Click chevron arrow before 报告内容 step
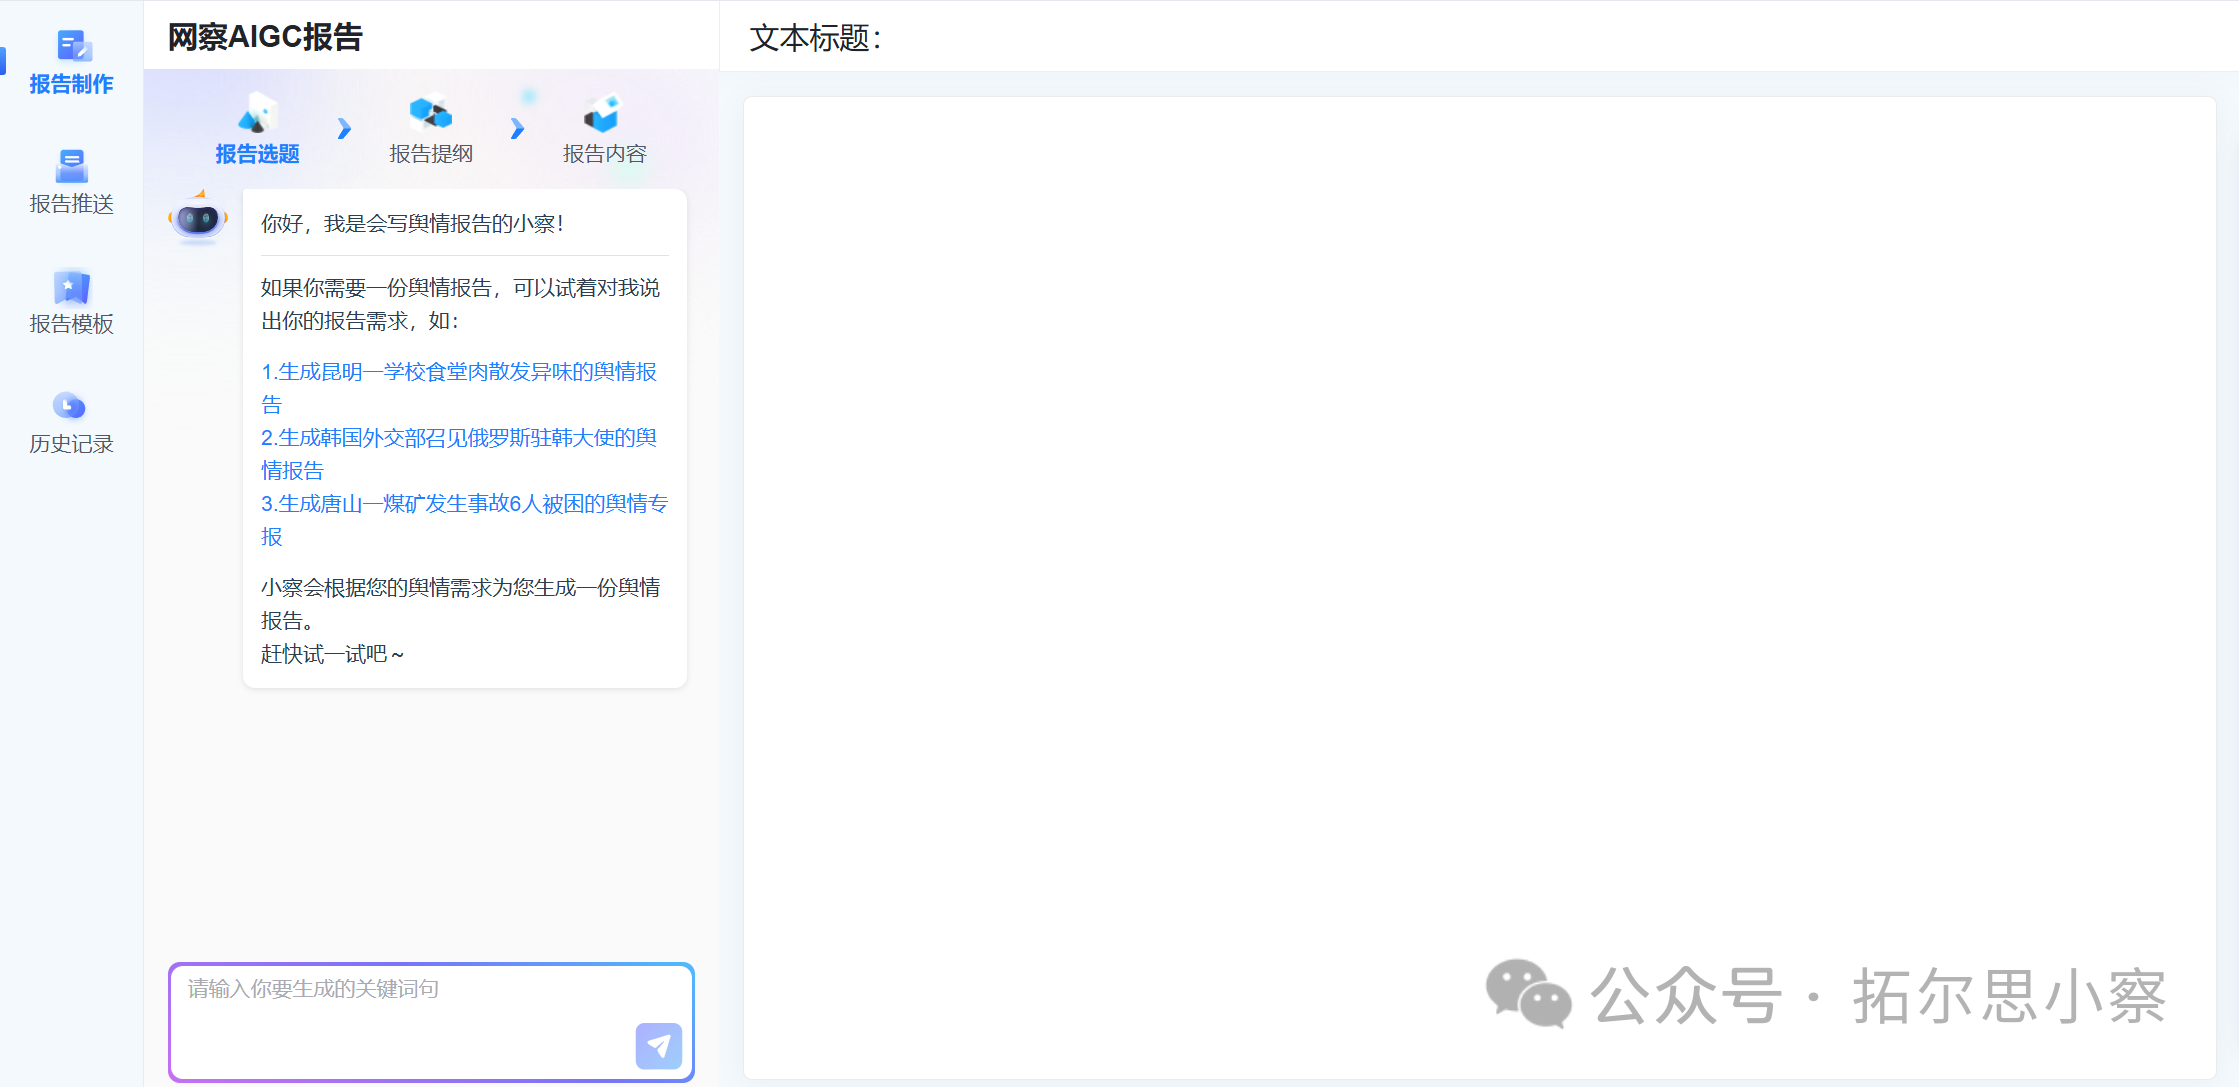Viewport: 2239px width, 1087px height. click(x=517, y=129)
